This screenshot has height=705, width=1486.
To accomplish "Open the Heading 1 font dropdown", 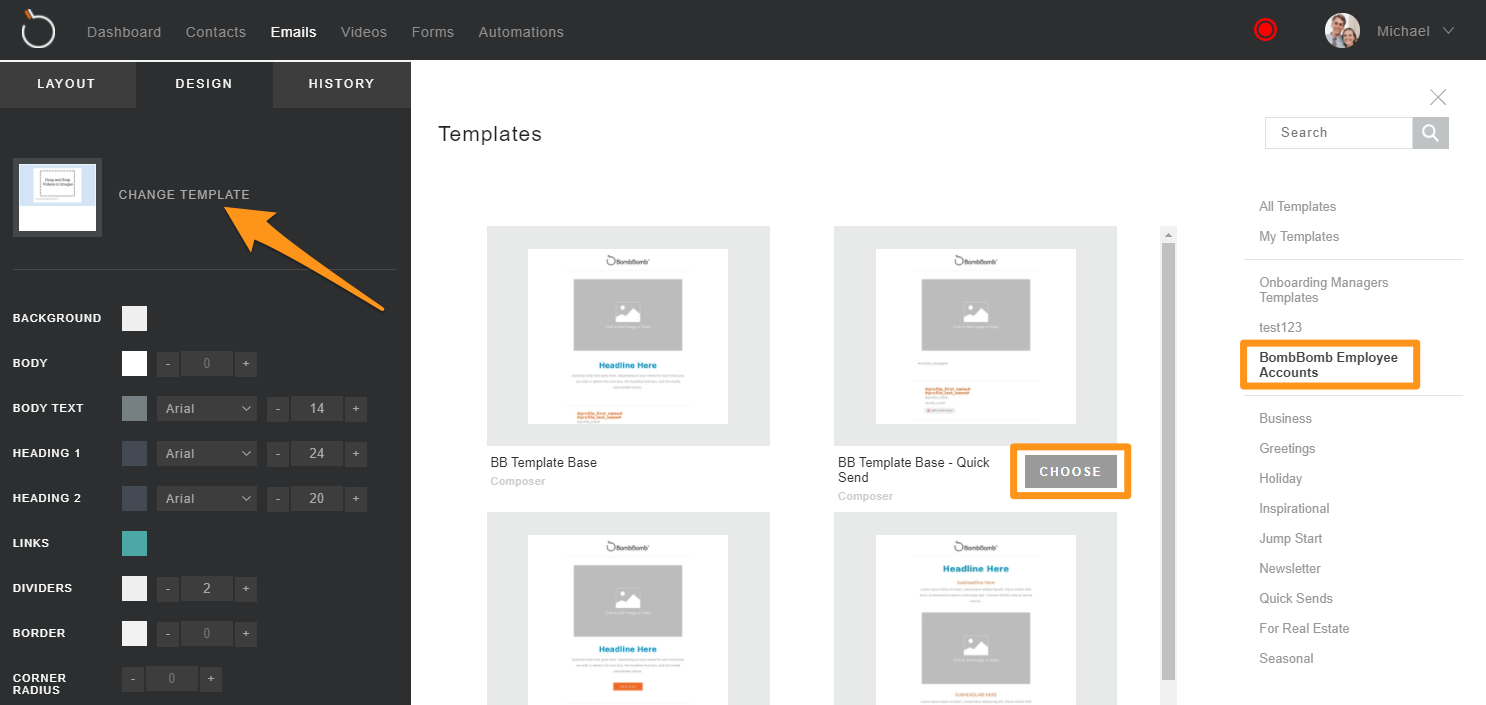I will [x=208, y=454].
